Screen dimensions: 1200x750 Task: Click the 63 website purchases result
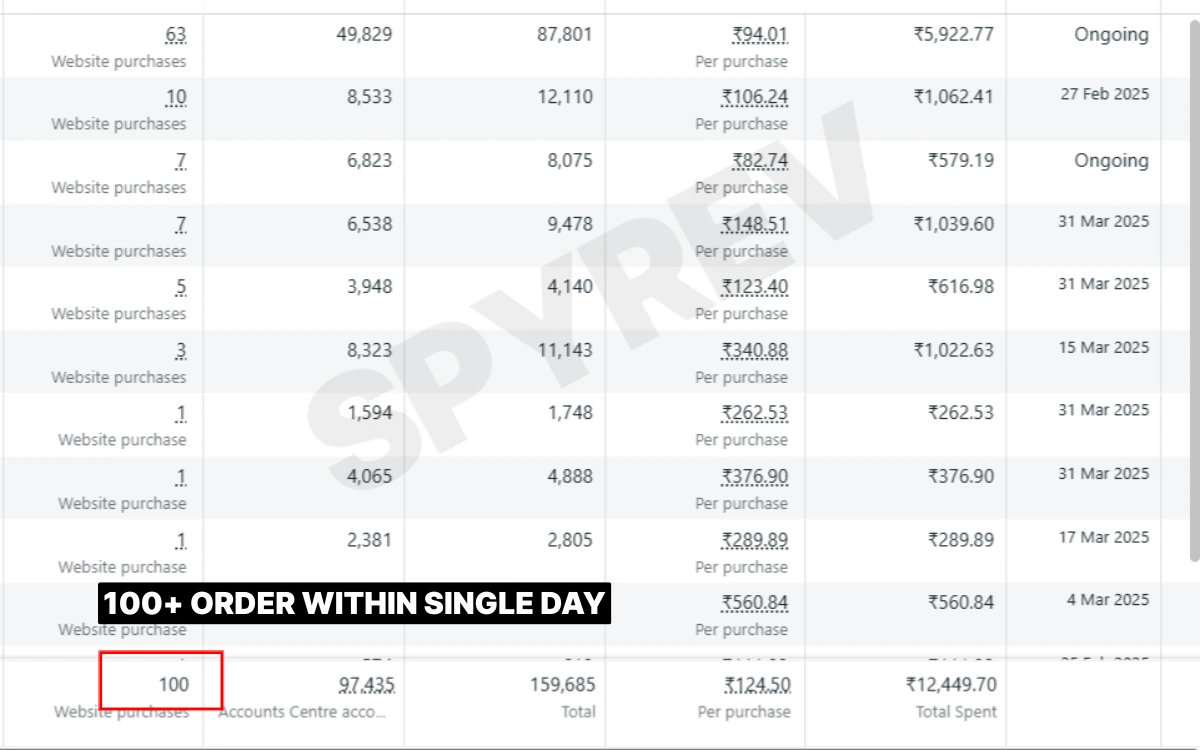click(x=176, y=35)
